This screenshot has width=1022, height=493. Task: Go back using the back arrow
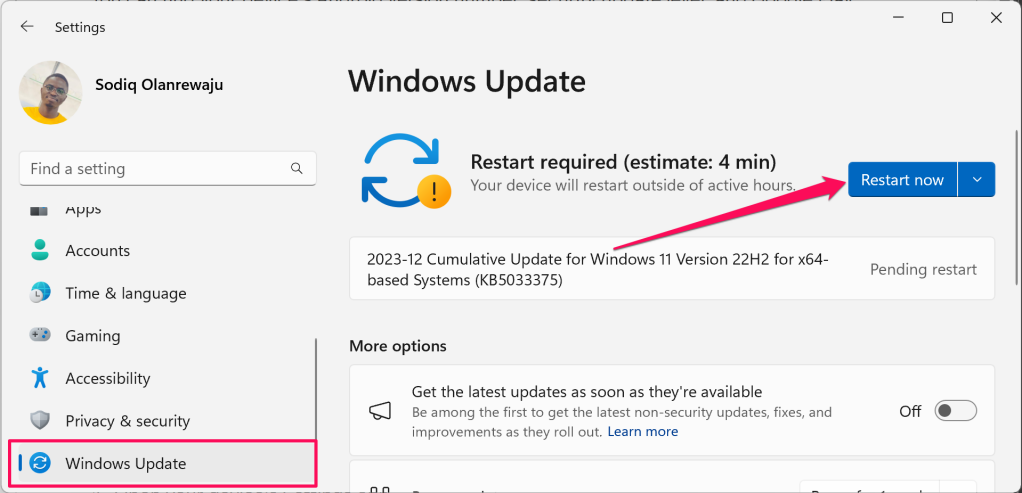tap(27, 27)
